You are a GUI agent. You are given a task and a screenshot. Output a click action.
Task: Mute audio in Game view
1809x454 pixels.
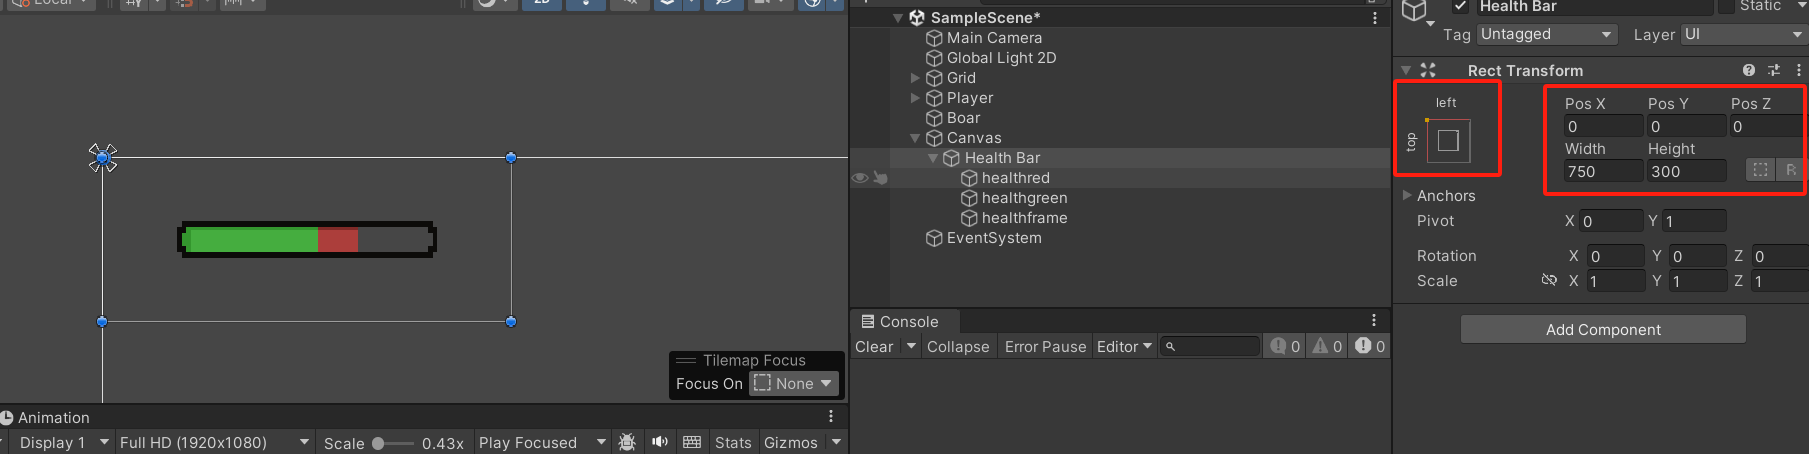point(660,442)
